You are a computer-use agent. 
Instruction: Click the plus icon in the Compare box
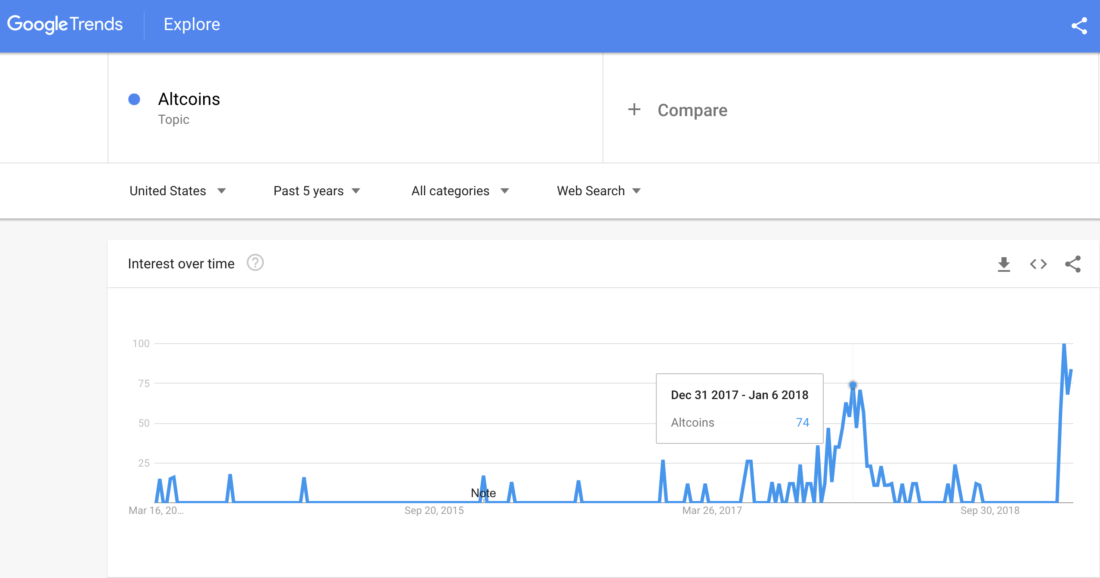[635, 110]
